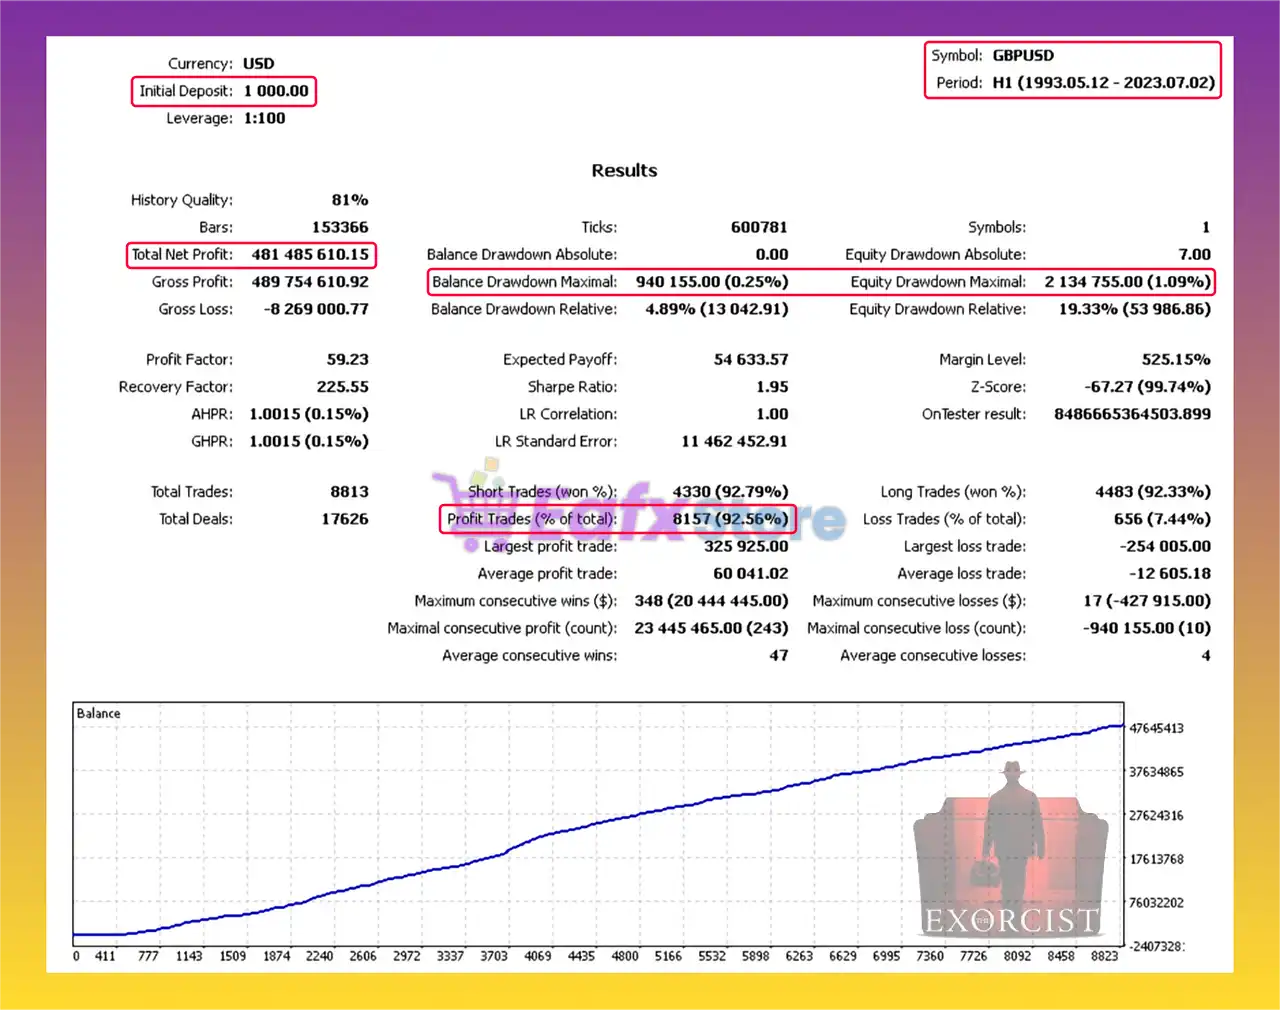Click chart y-axis value 17613768
The width and height of the screenshot is (1280, 1010).
tap(1156, 859)
